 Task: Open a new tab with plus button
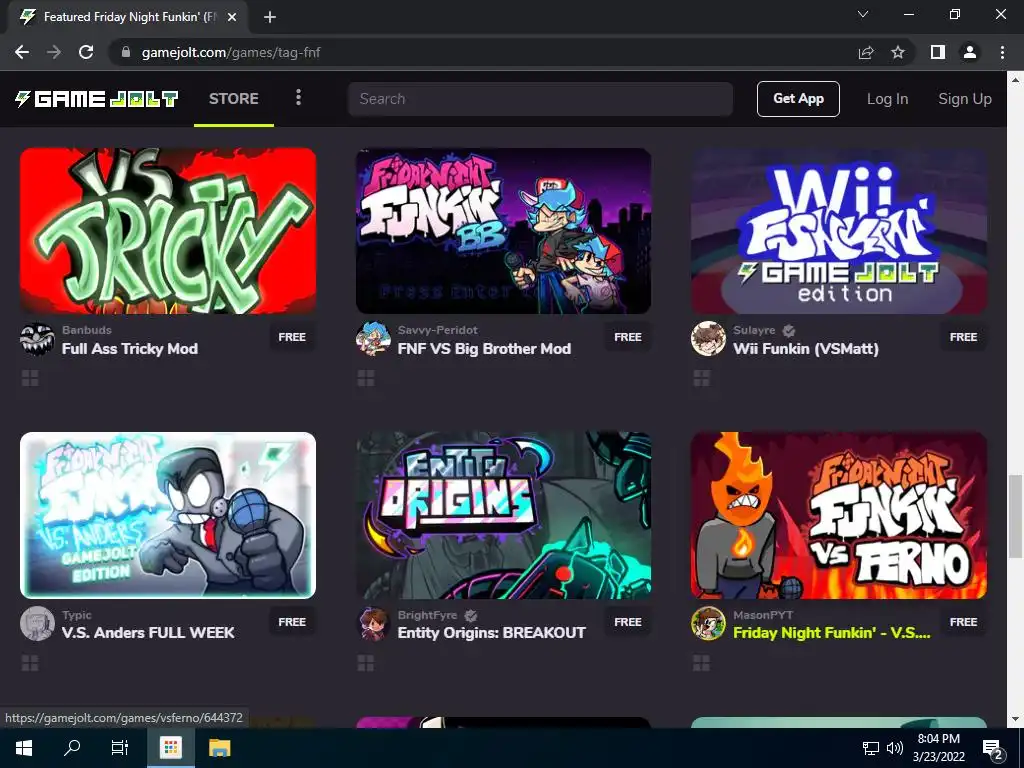(270, 17)
